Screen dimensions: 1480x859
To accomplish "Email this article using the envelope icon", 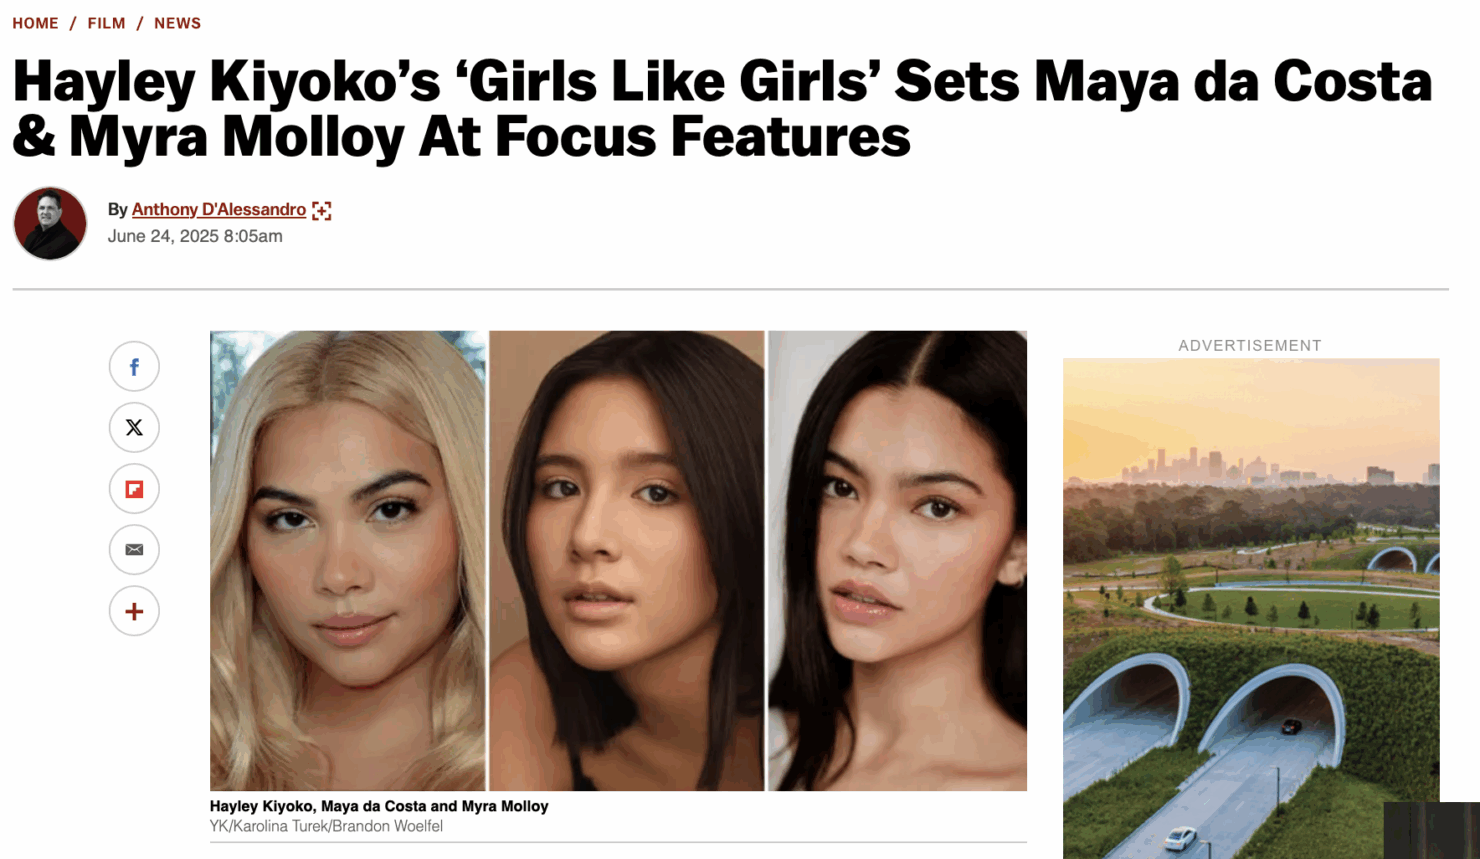I will tap(134, 550).
